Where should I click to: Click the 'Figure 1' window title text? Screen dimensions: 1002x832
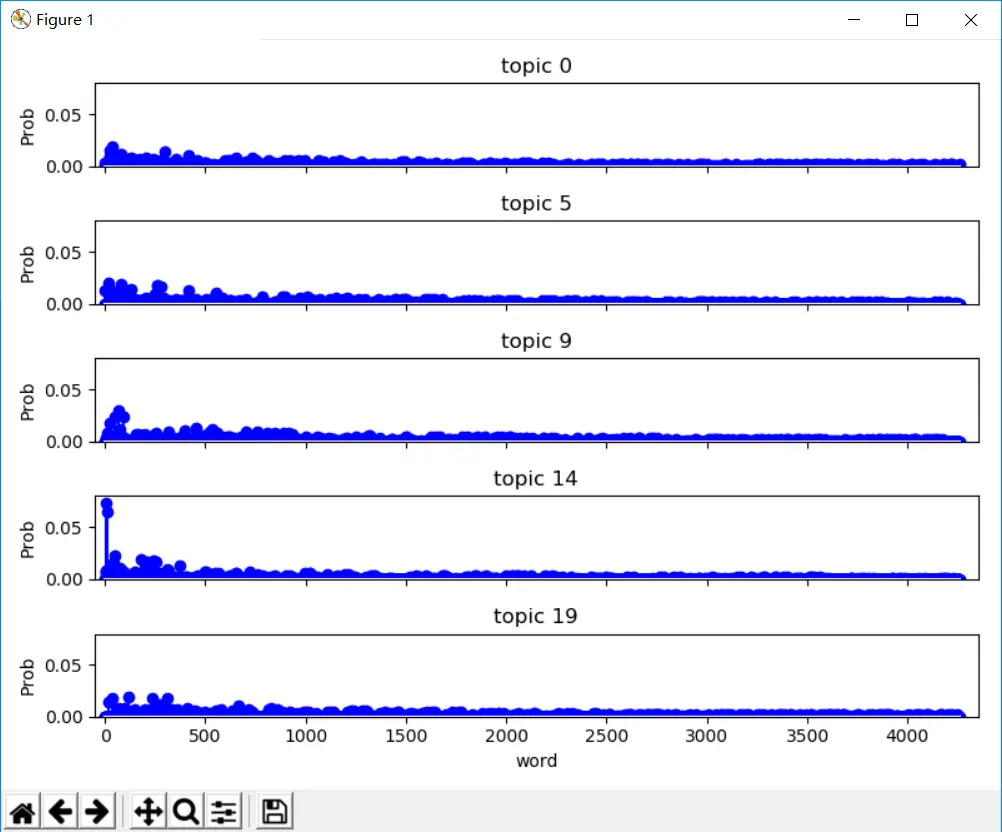pos(65,20)
